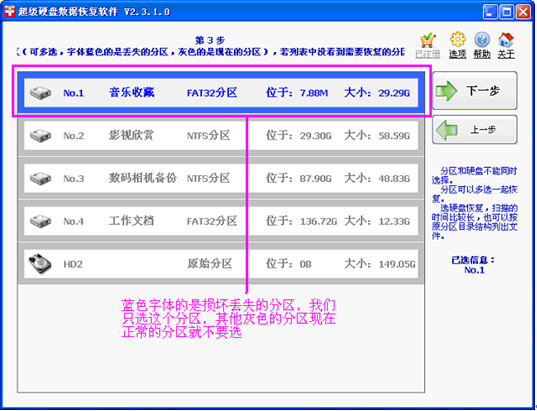
Task: Click the shopping cart registered icon
Action: (x=428, y=40)
